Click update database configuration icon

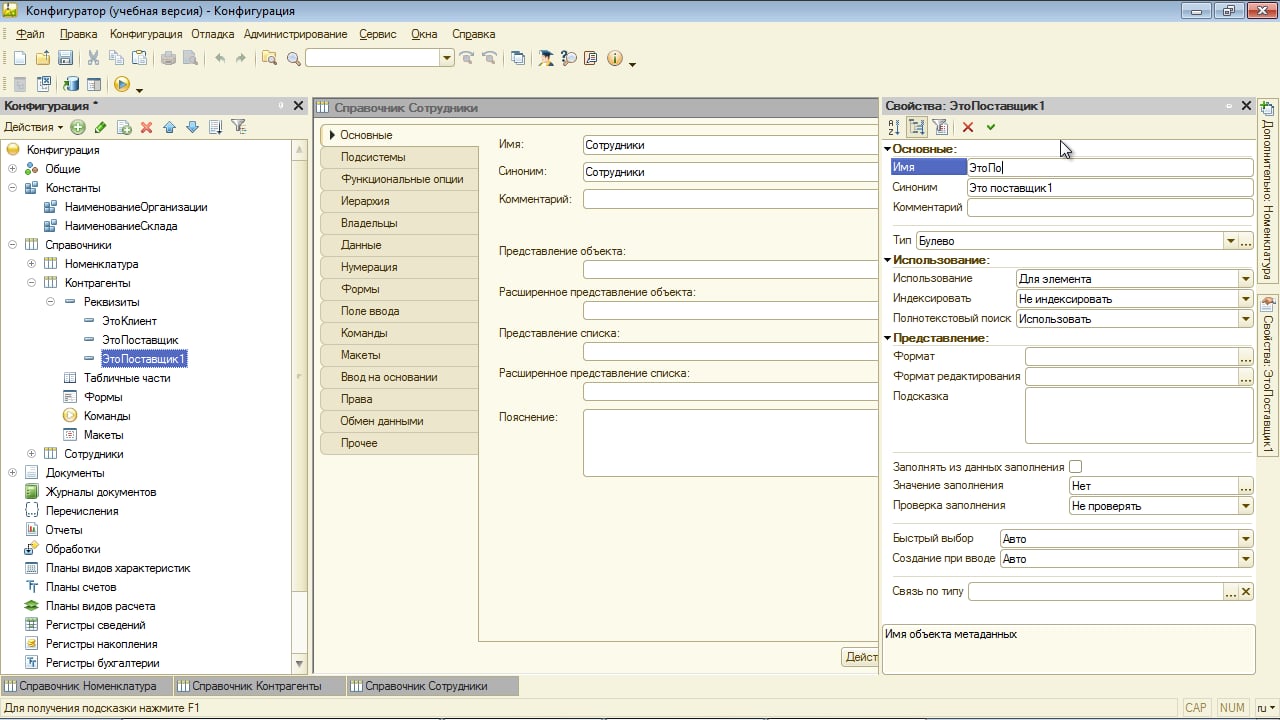(x=71, y=85)
